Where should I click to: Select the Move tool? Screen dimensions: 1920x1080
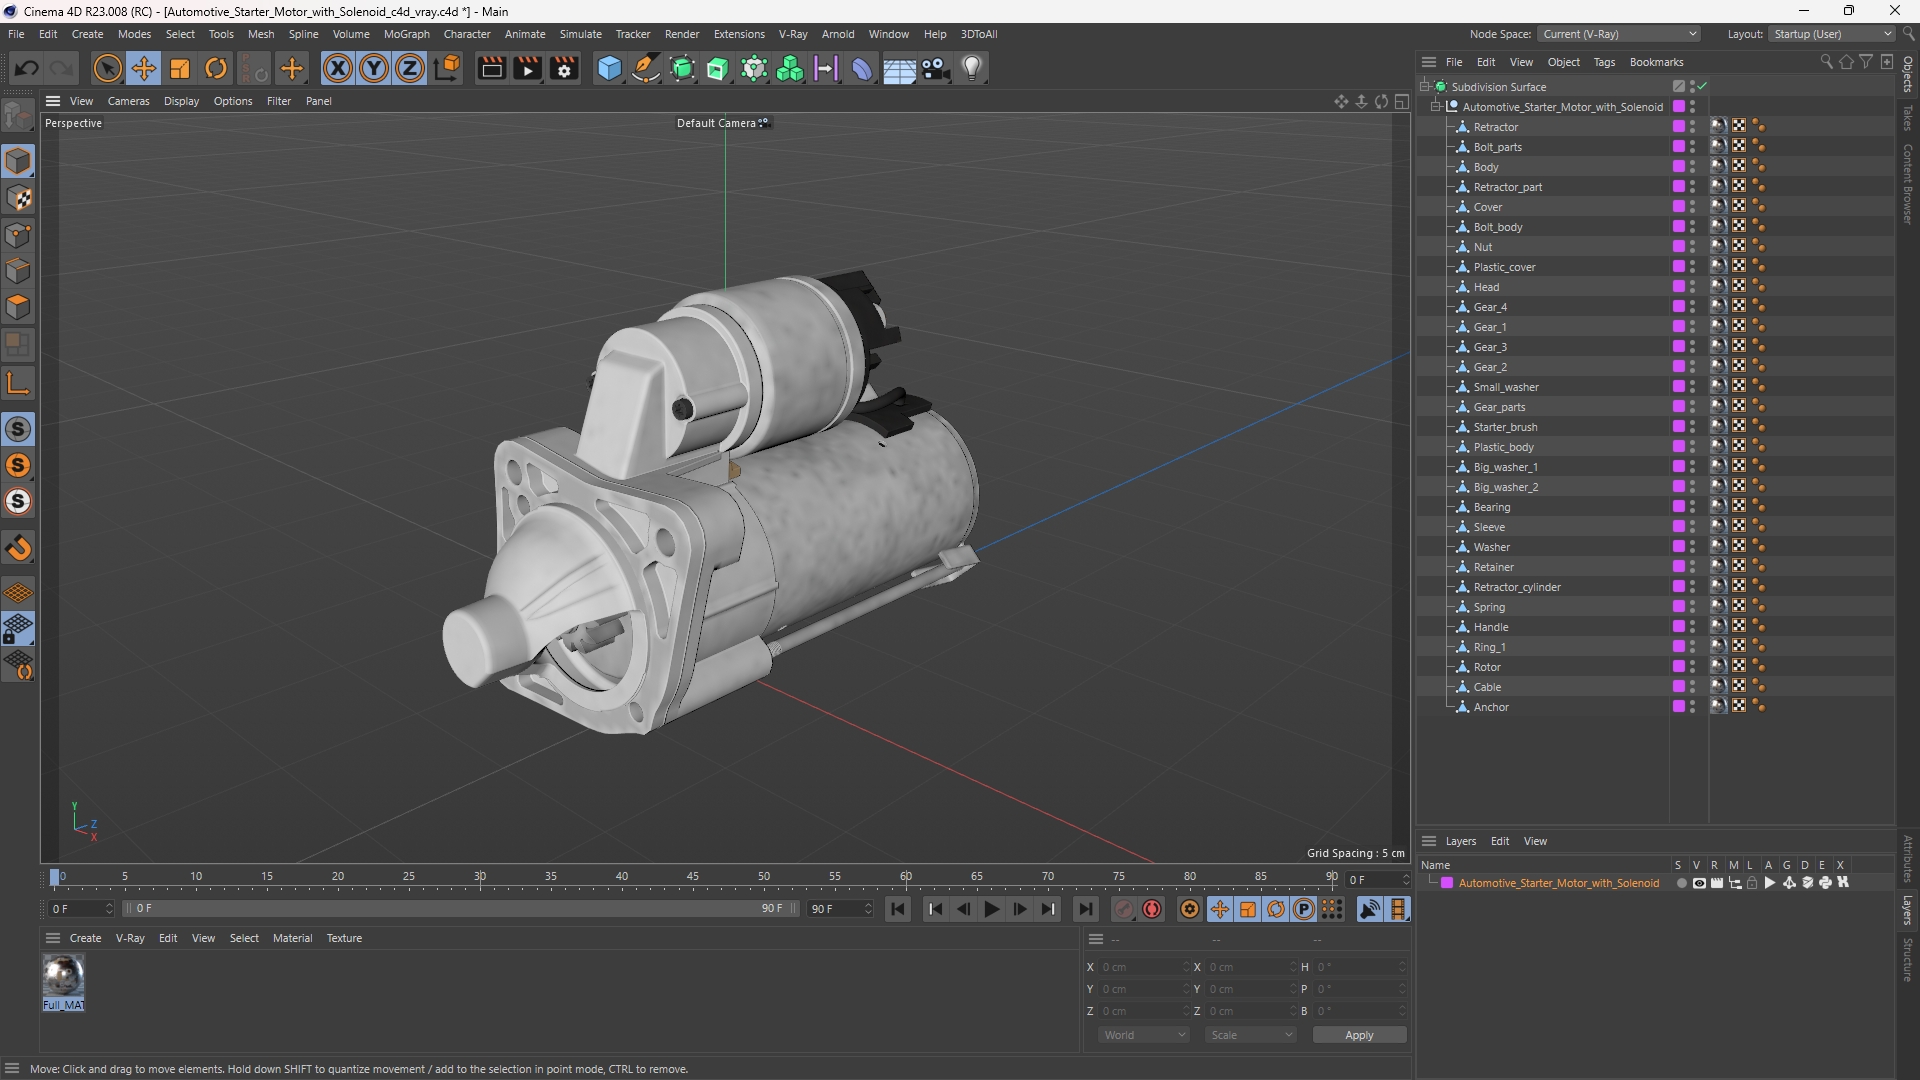[144, 68]
